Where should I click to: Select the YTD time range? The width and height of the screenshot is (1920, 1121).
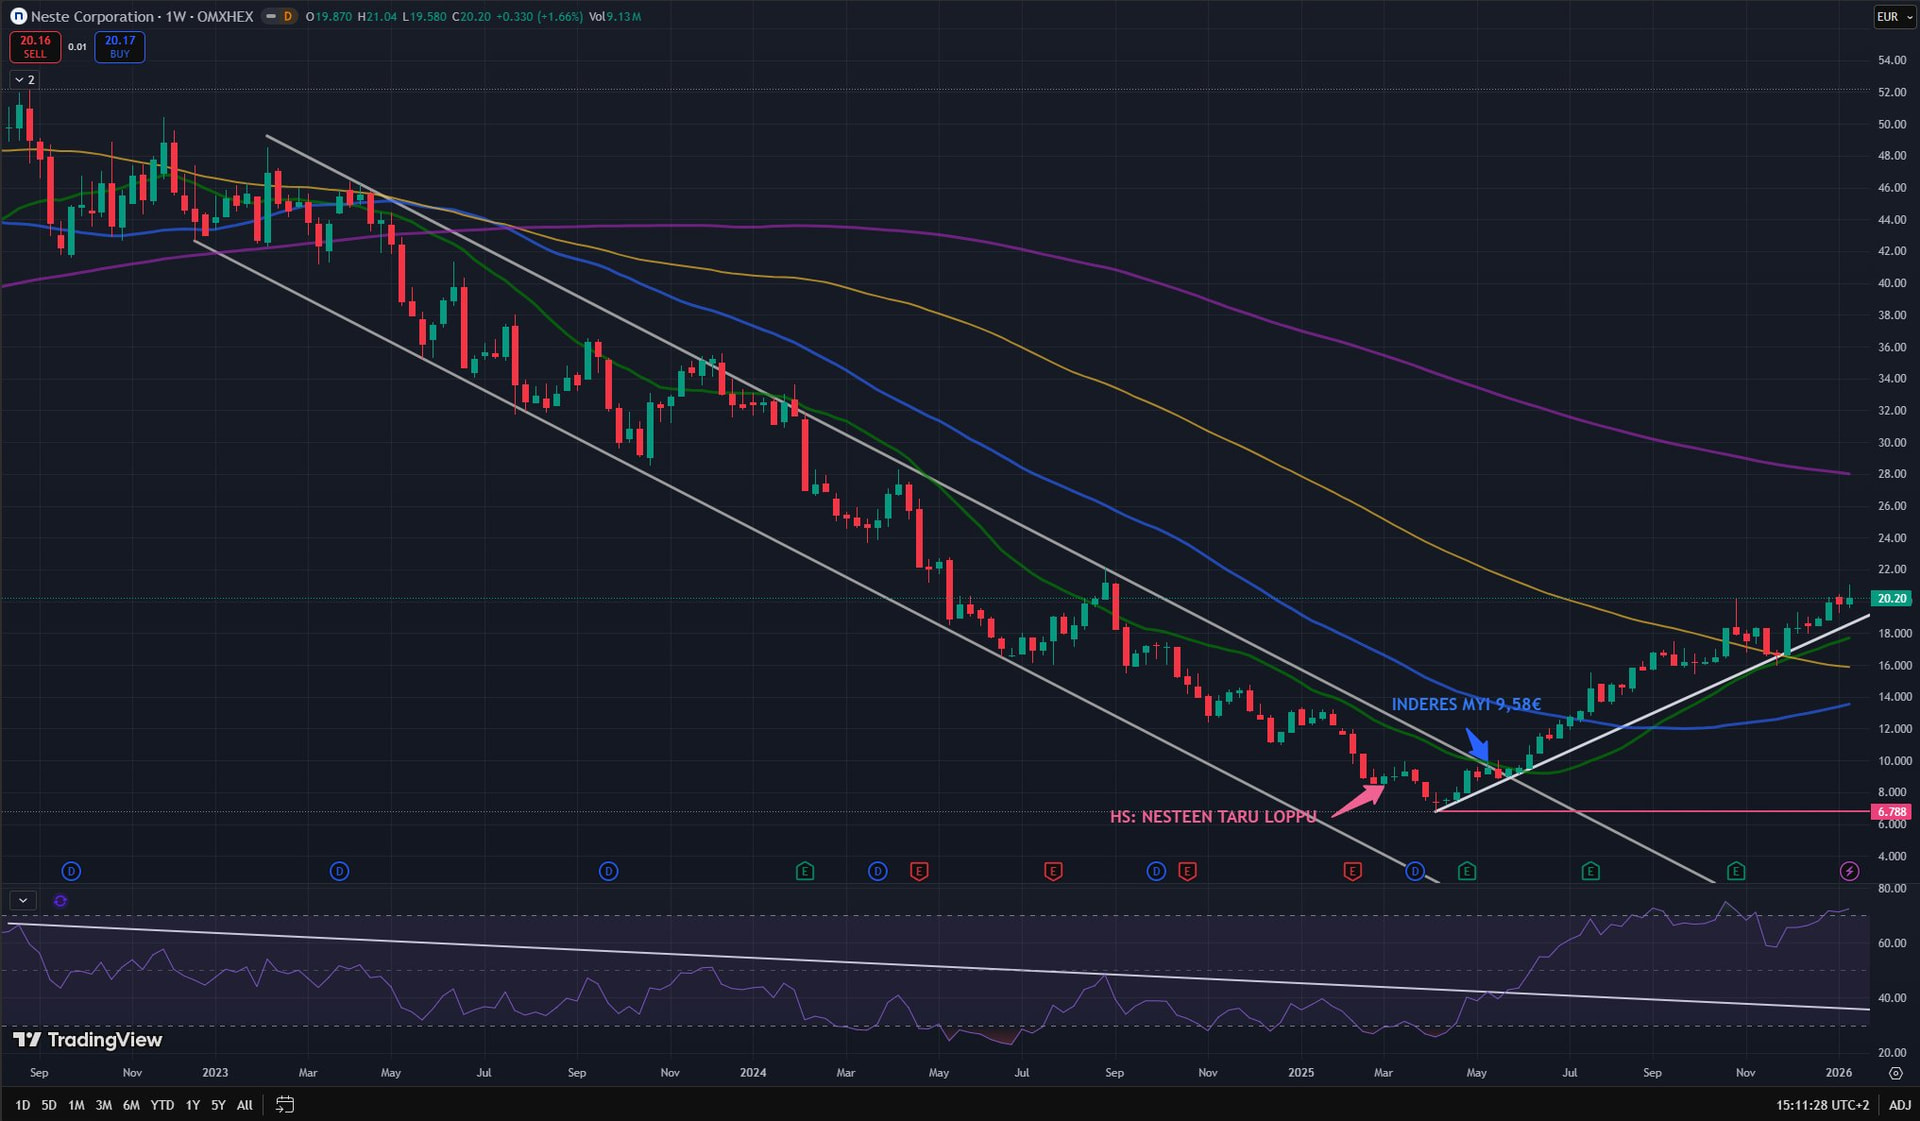point(161,1105)
